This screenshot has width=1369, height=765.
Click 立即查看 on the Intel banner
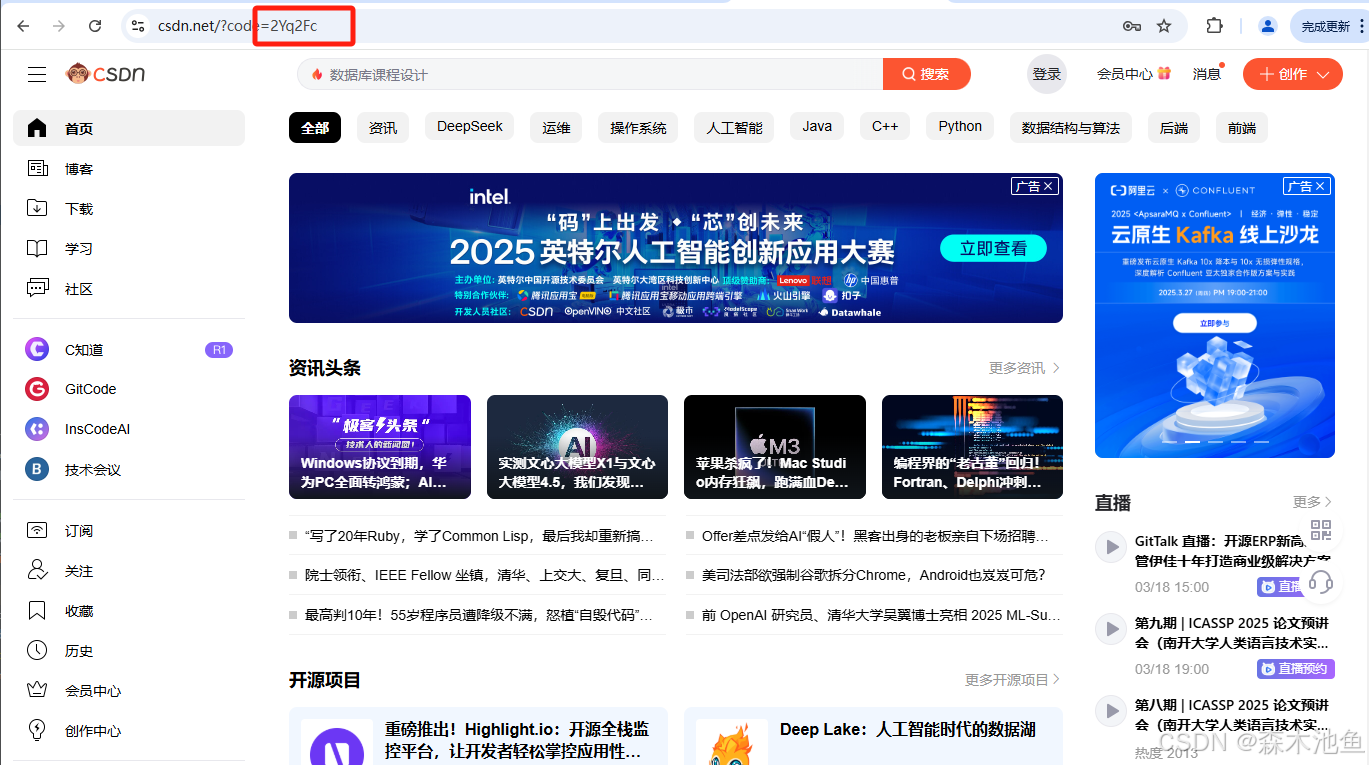click(x=993, y=248)
